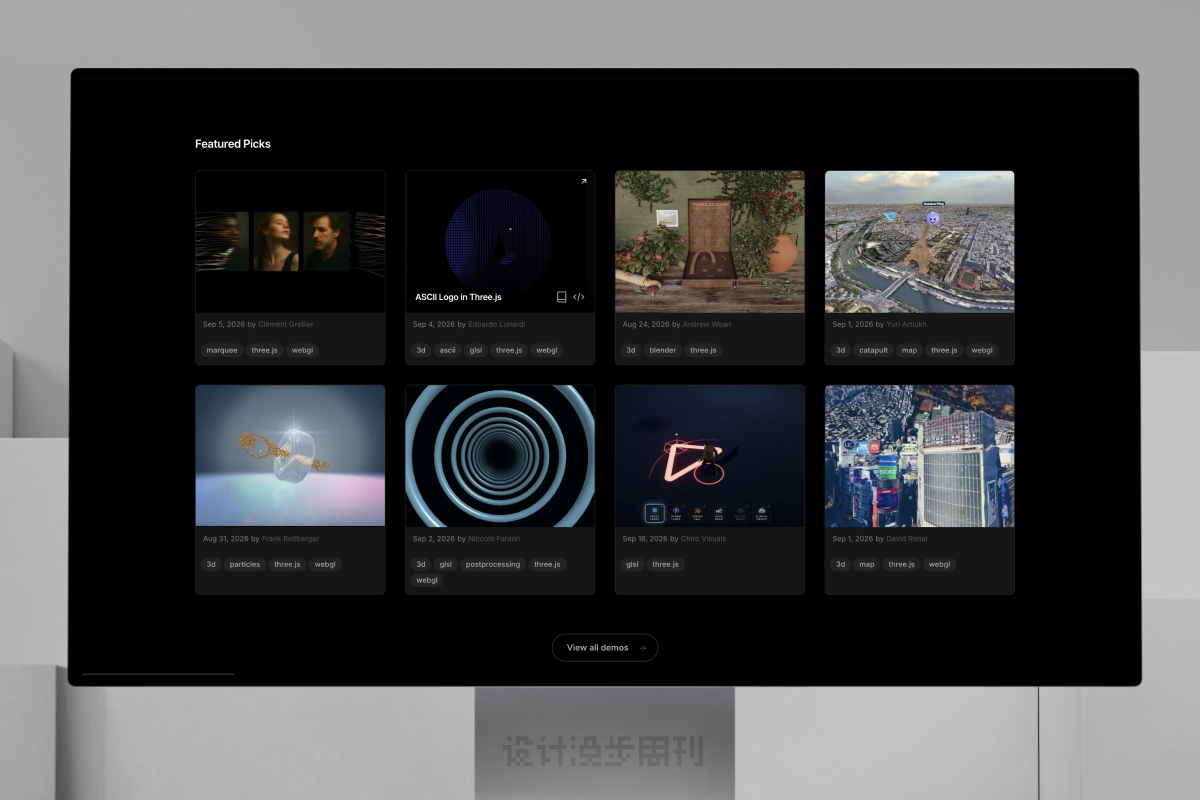Image resolution: width=1200 pixels, height=800 pixels.
Task: Click the 'Aug 31, 2026' date text
Action: [226, 538]
